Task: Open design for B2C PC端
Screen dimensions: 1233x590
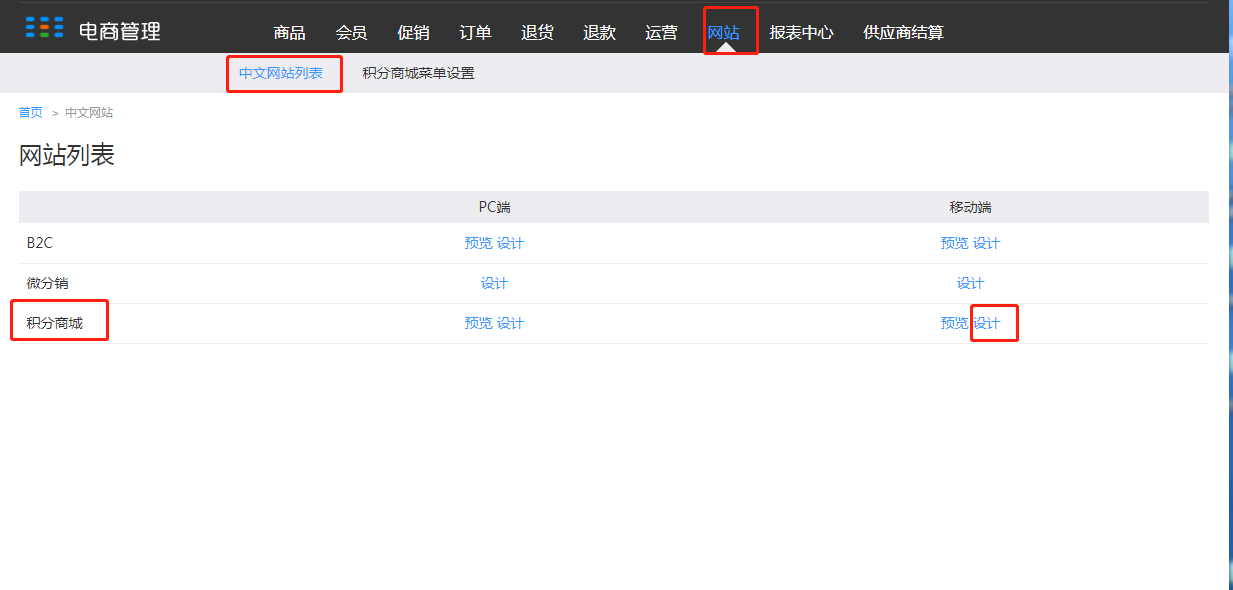Action: pos(510,243)
